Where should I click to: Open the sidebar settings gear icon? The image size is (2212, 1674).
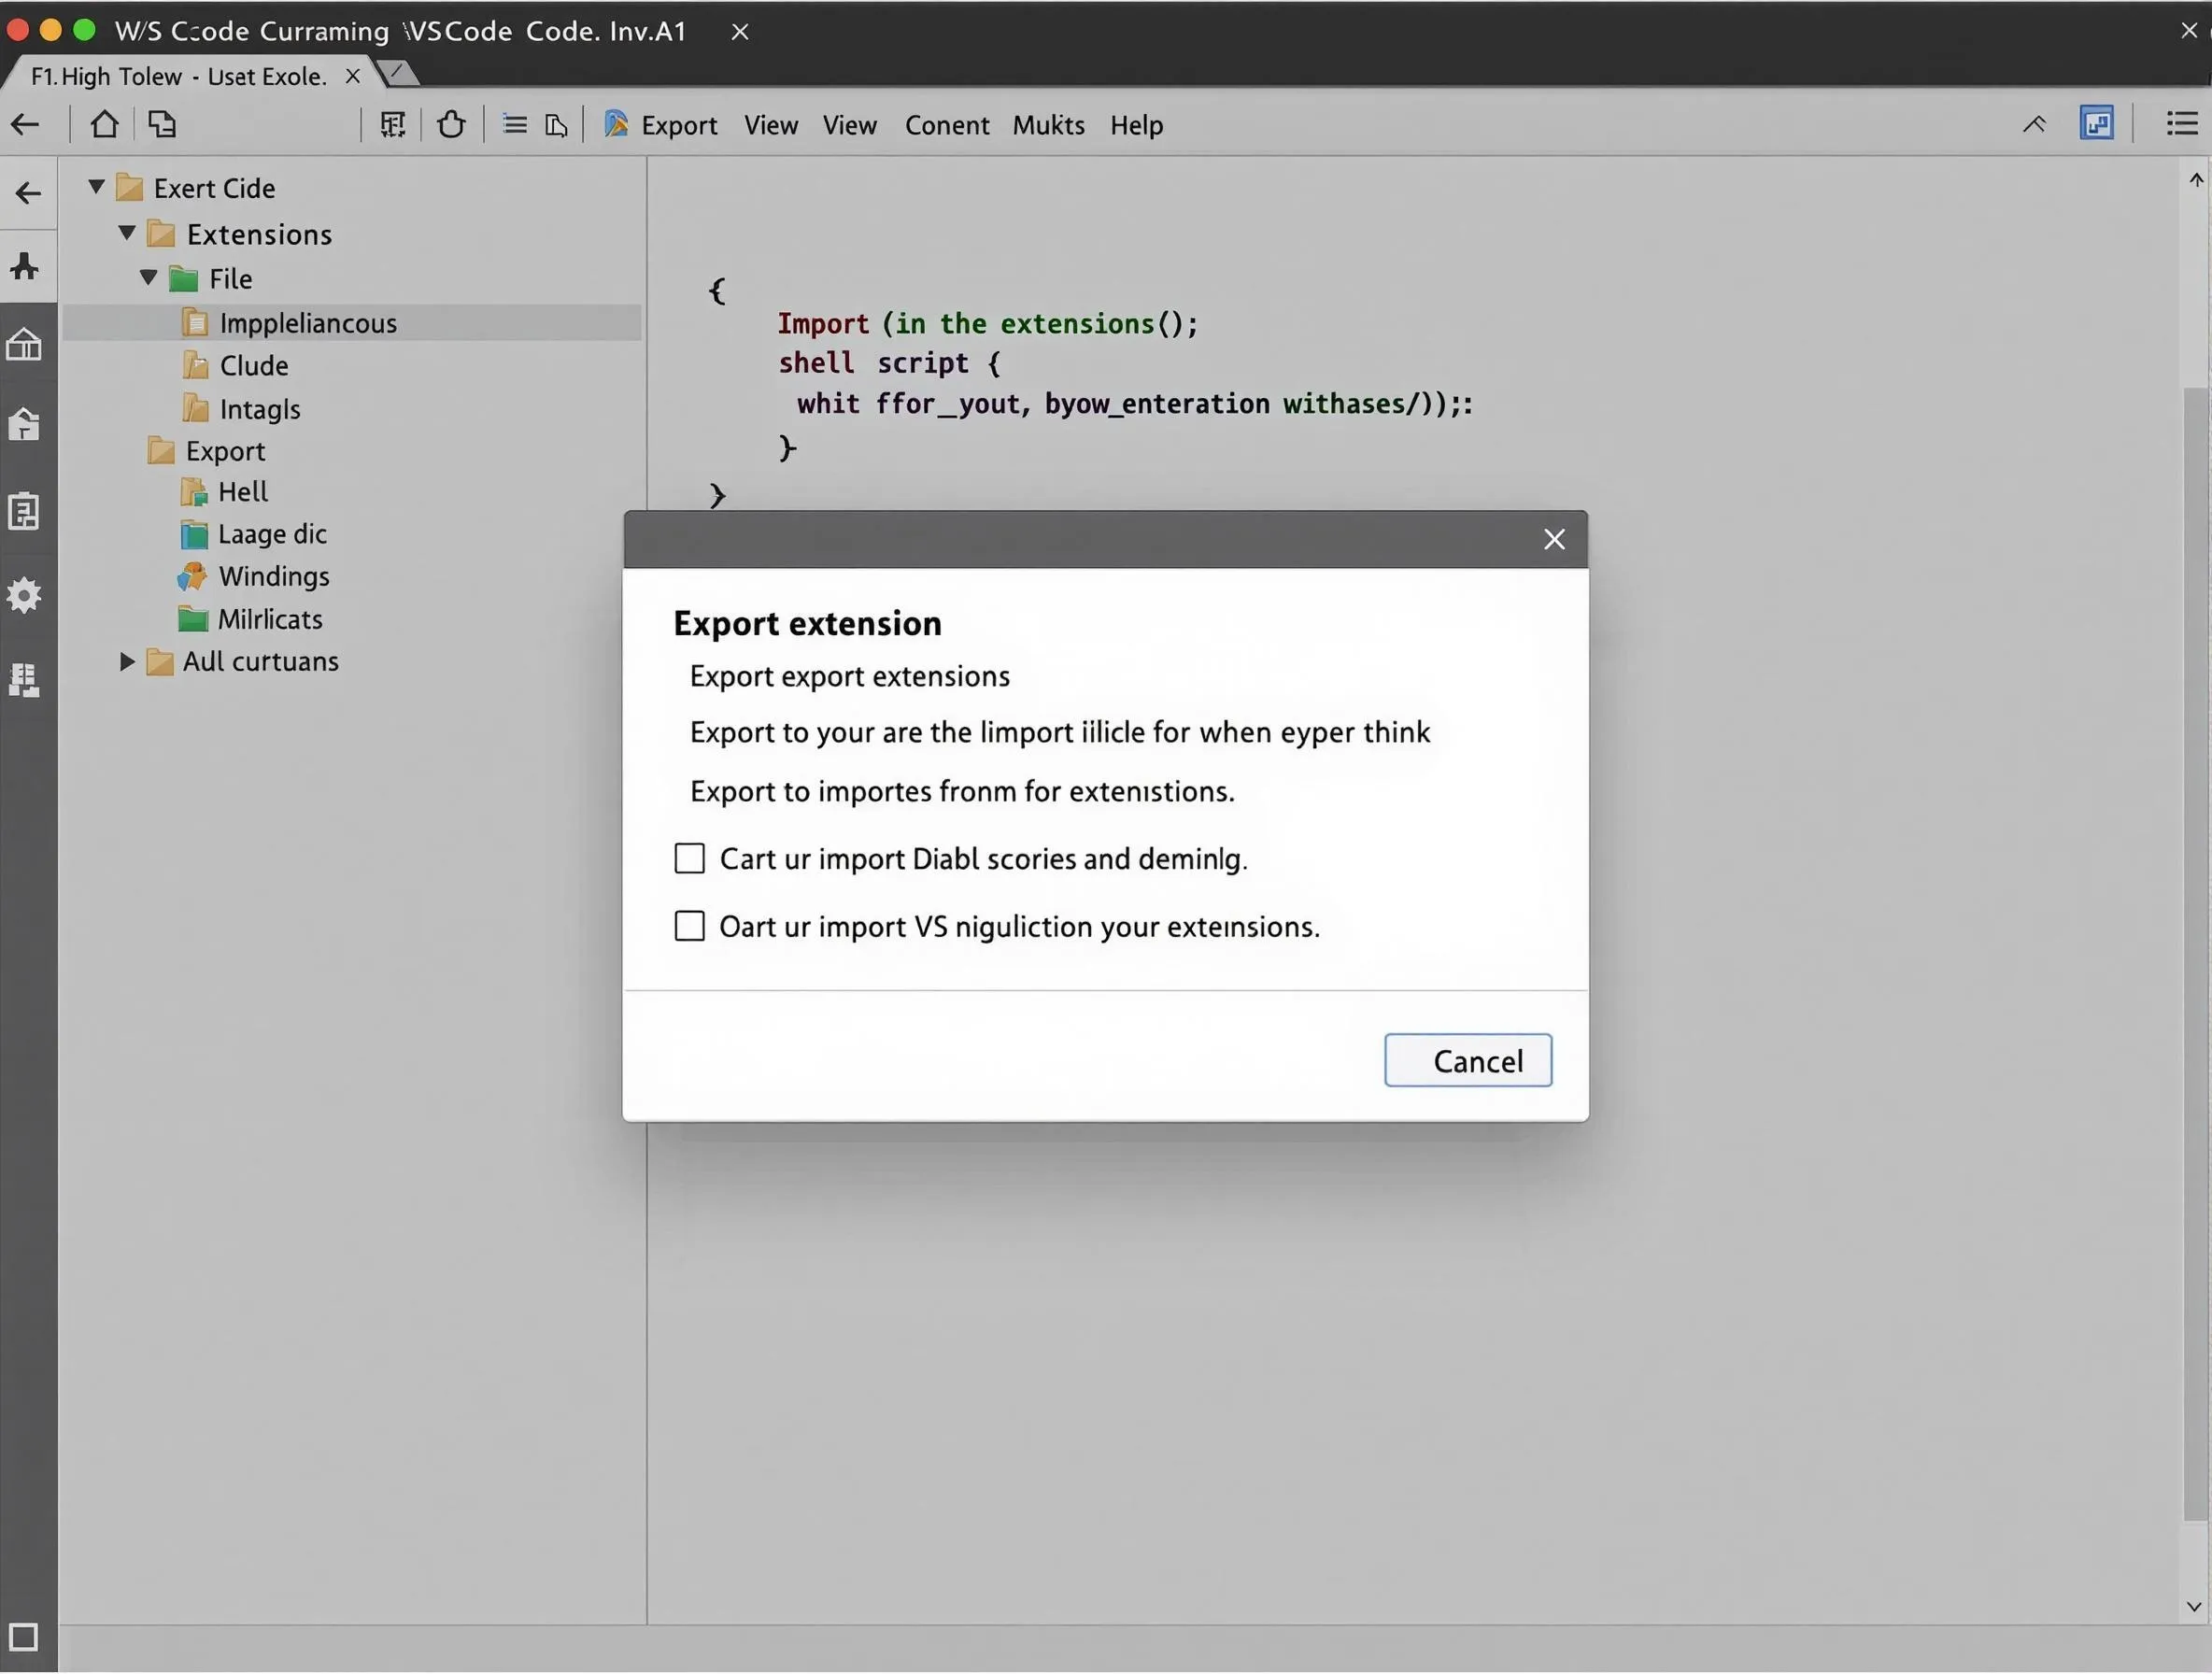pos(24,596)
